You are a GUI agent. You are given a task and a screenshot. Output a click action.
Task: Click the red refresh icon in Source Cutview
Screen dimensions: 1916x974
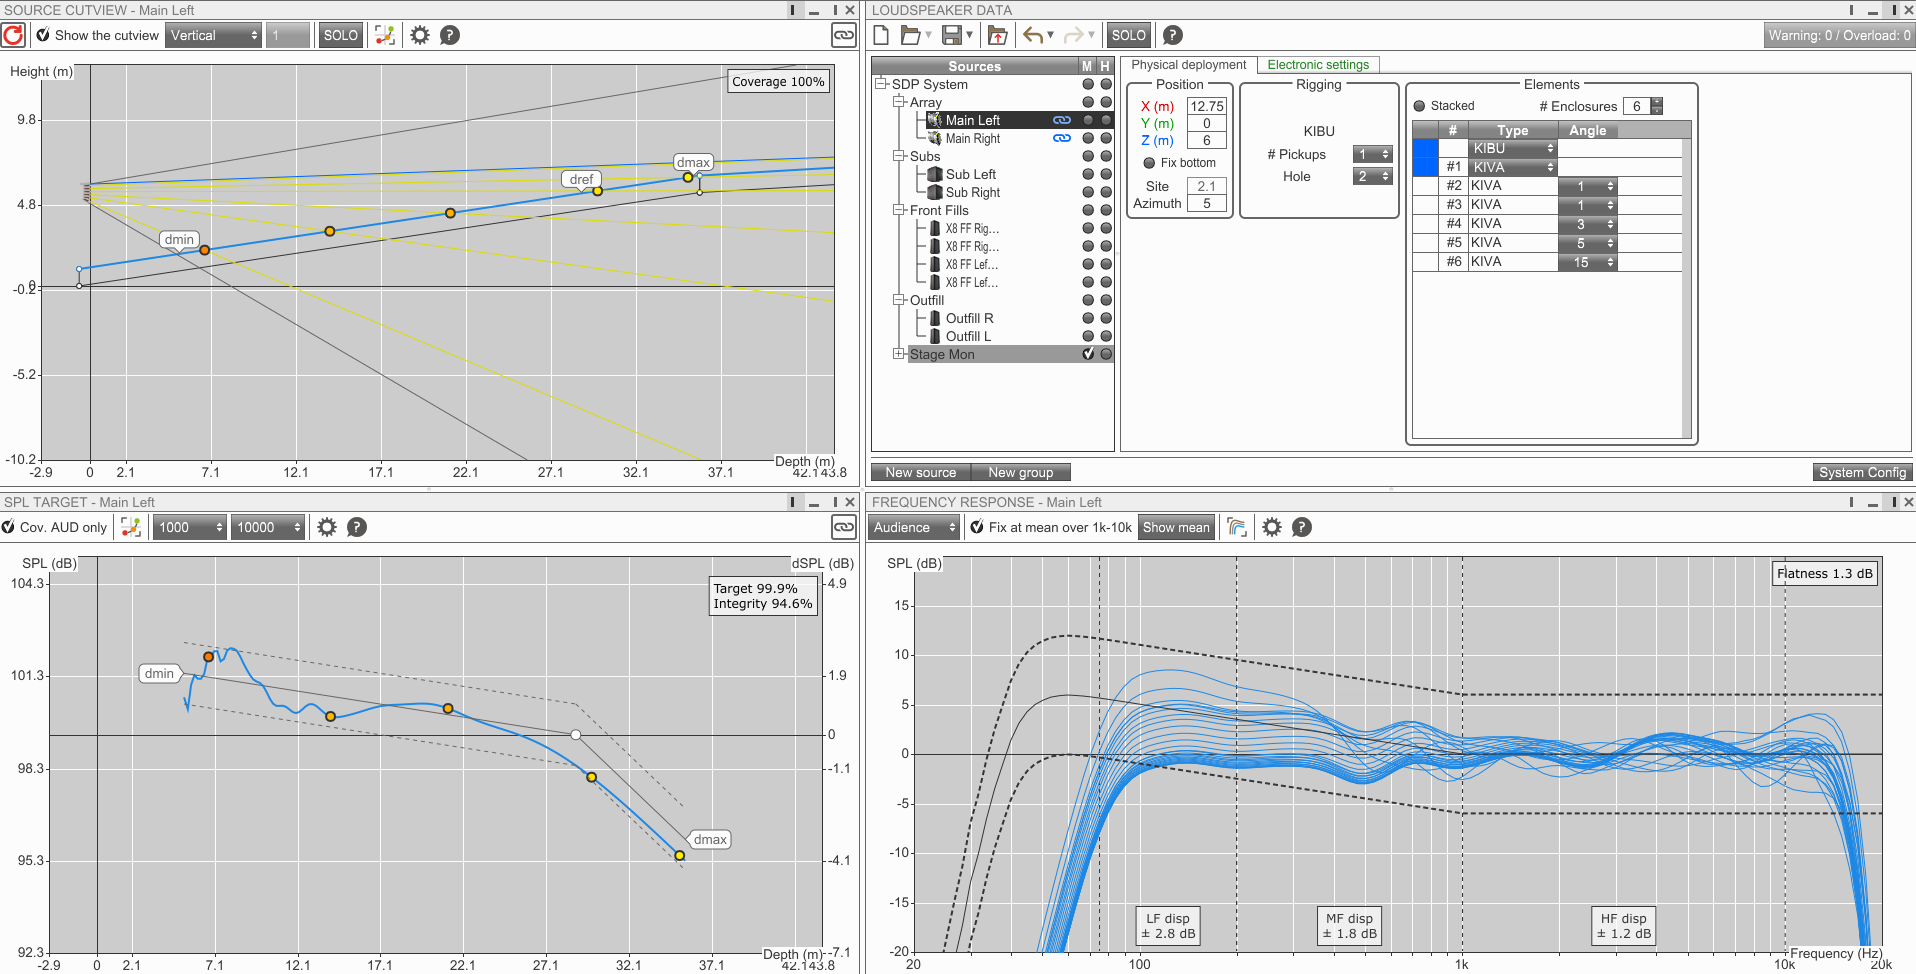pyautogui.click(x=13, y=35)
